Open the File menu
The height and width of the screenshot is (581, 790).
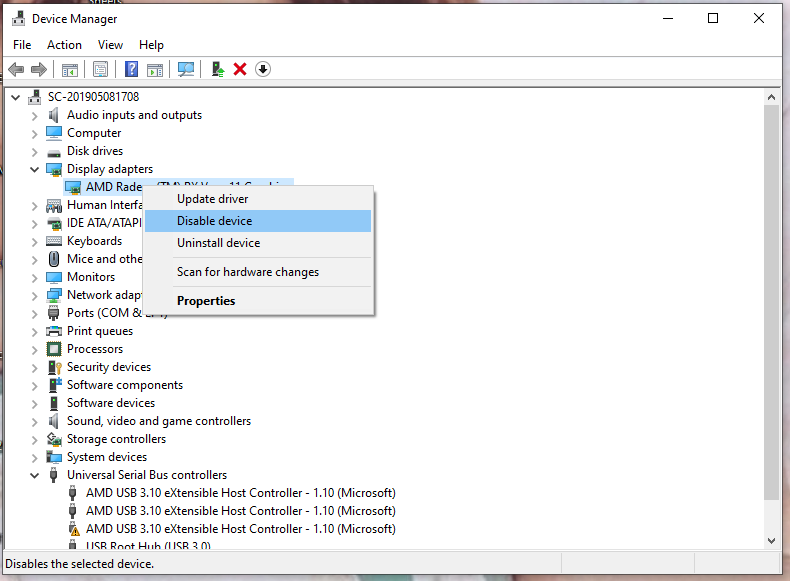[x=22, y=45]
